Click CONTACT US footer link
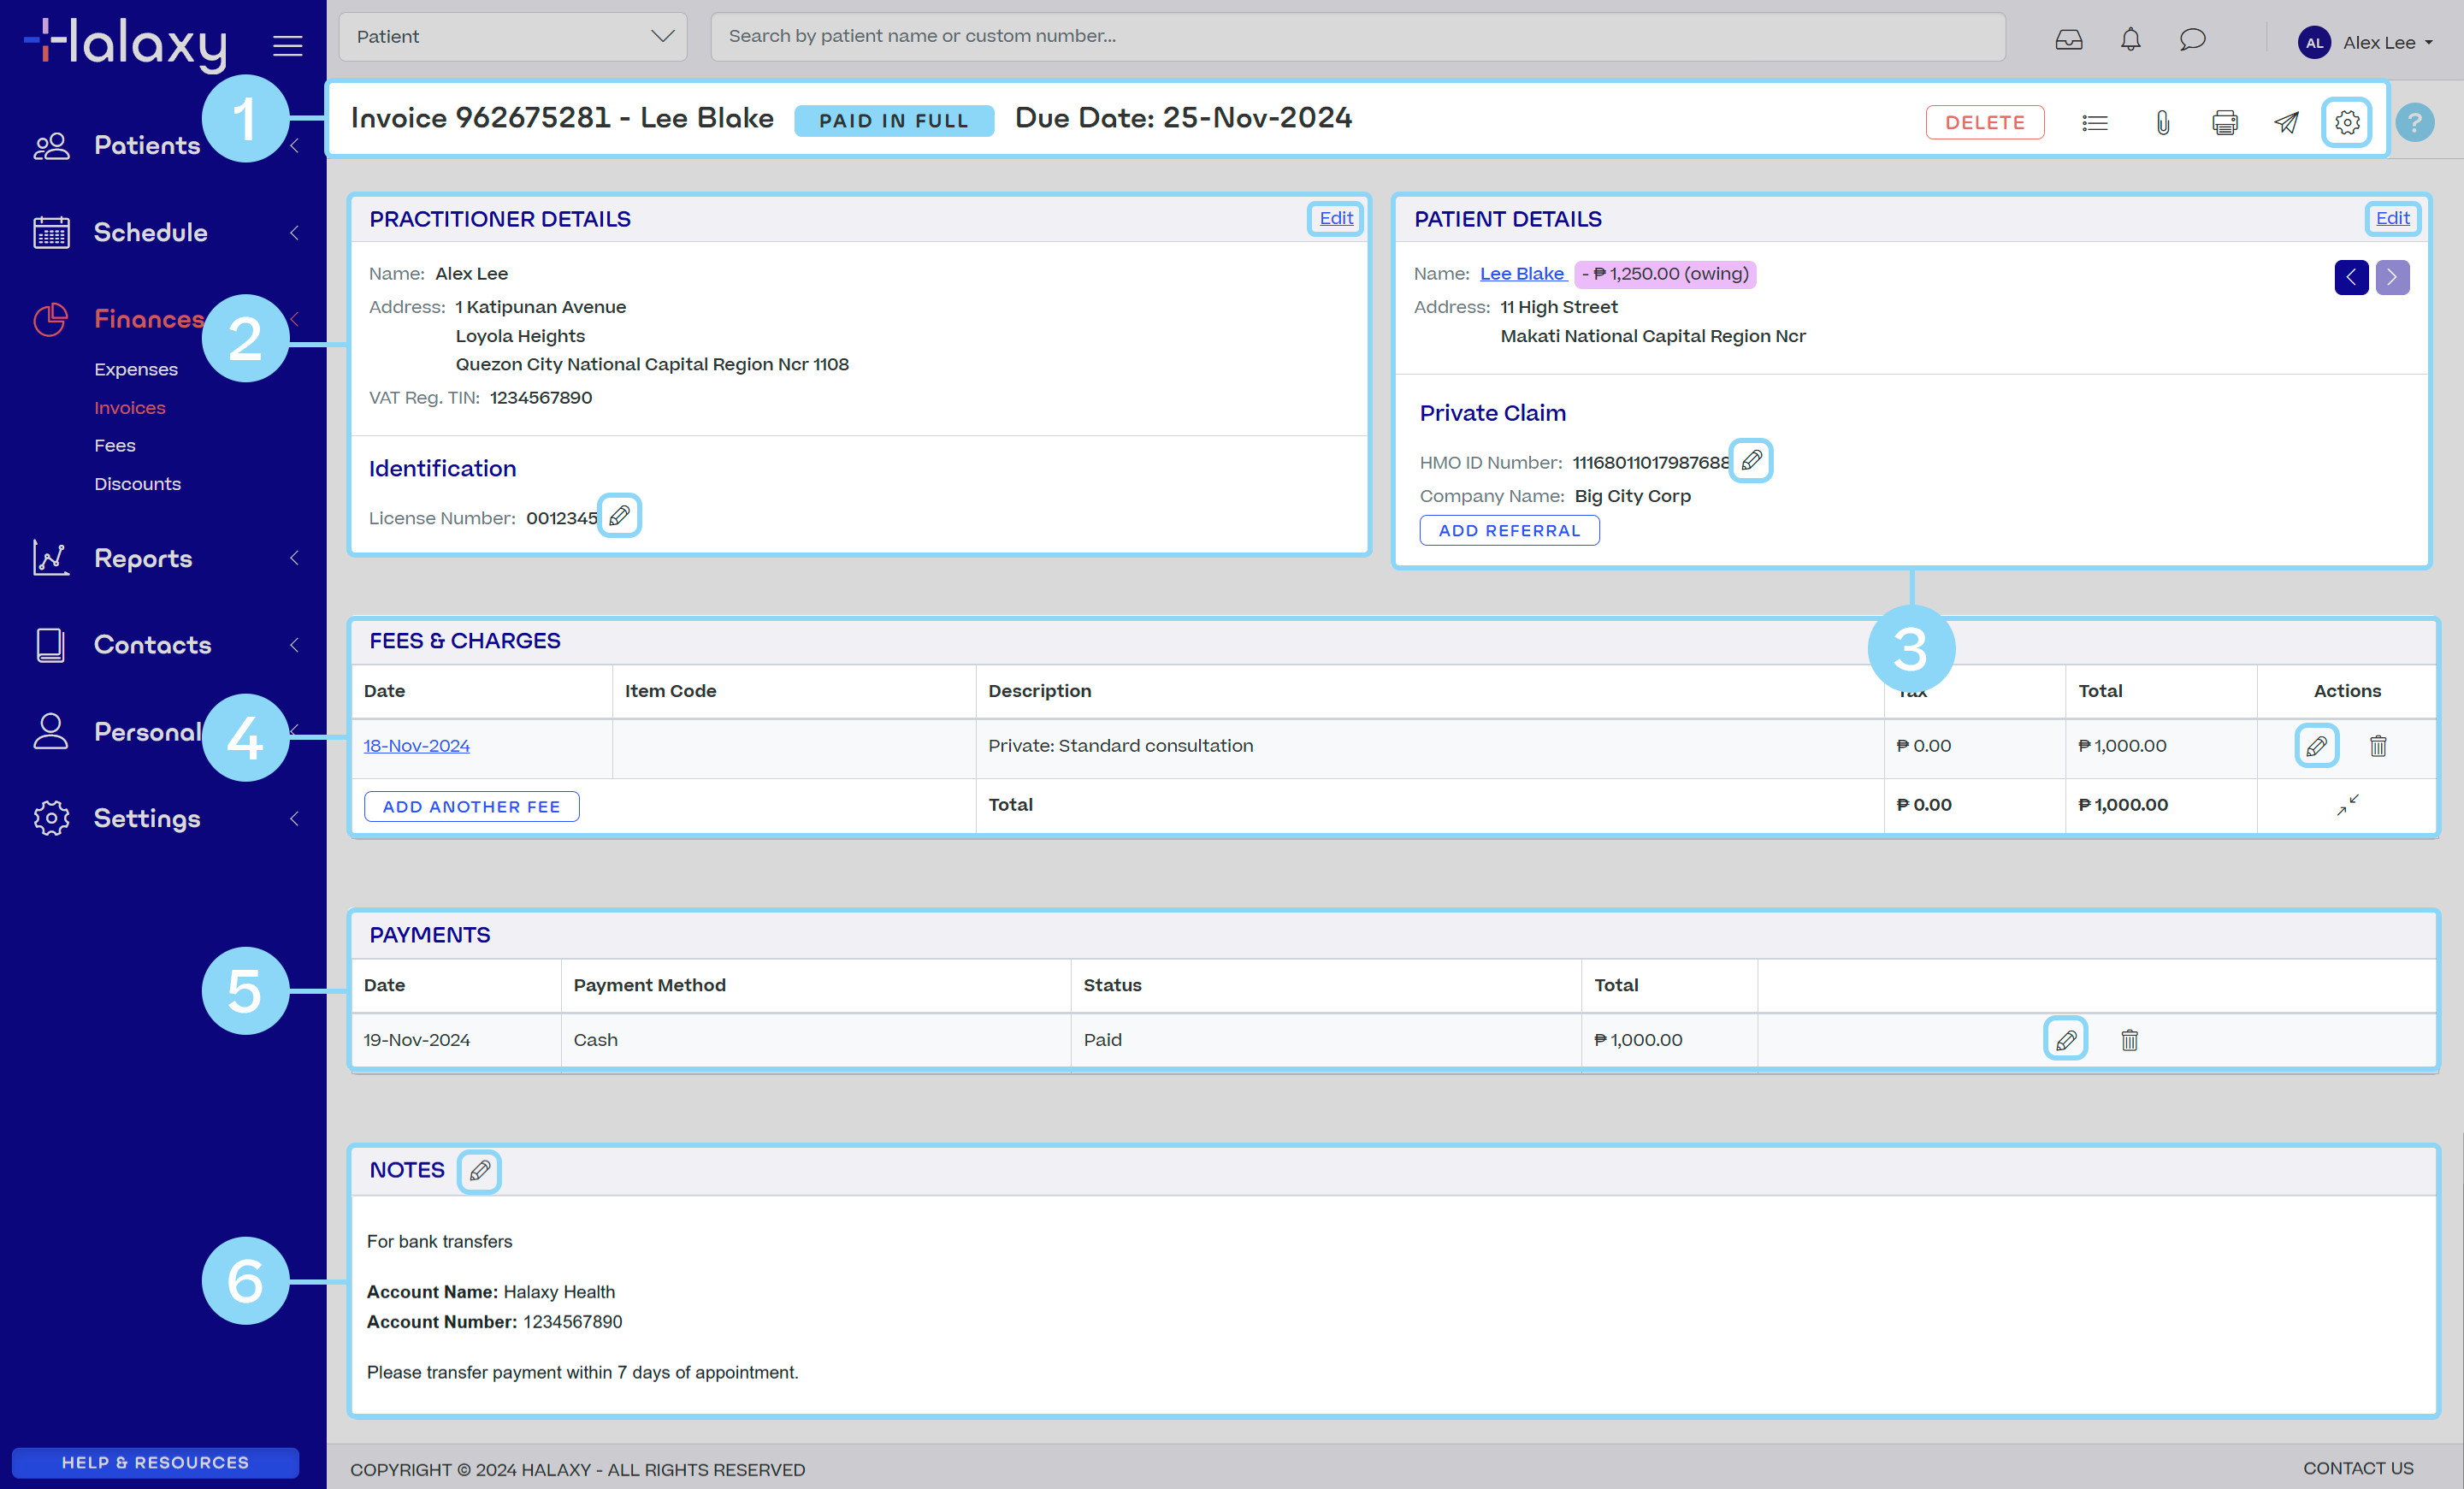 coord(2358,1468)
